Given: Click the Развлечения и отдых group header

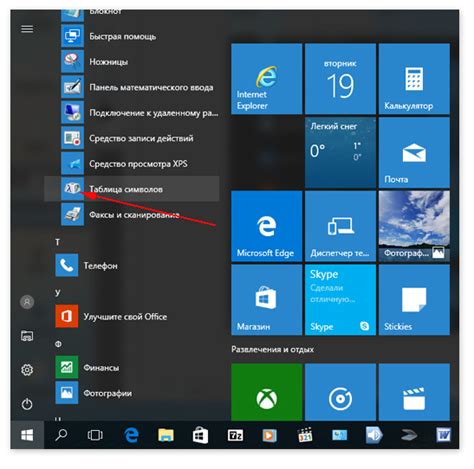Looking at the screenshot, I should pyautogui.click(x=272, y=349).
